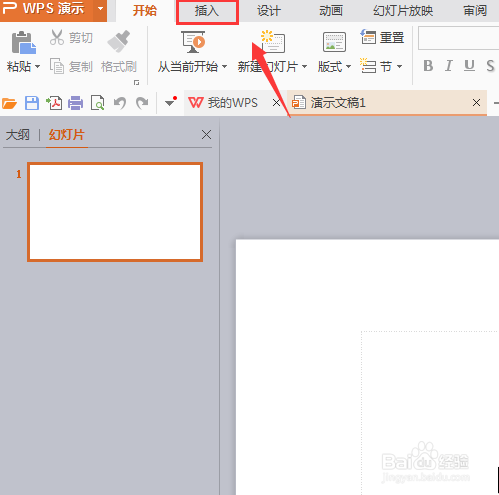499x495 pixels.
Task: Toggle Strikethrough (S) formatting
Action: [490, 66]
